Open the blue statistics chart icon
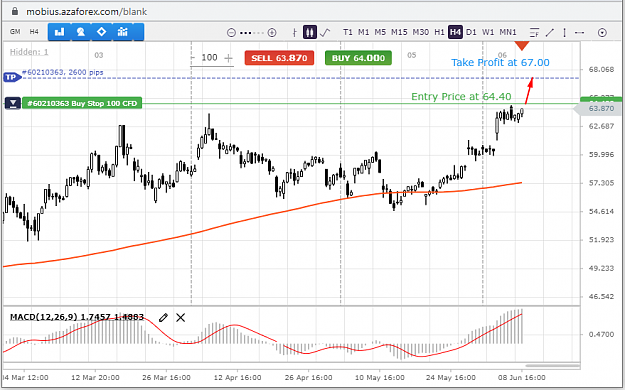The width and height of the screenshot is (625, 390). click(123, 32)
